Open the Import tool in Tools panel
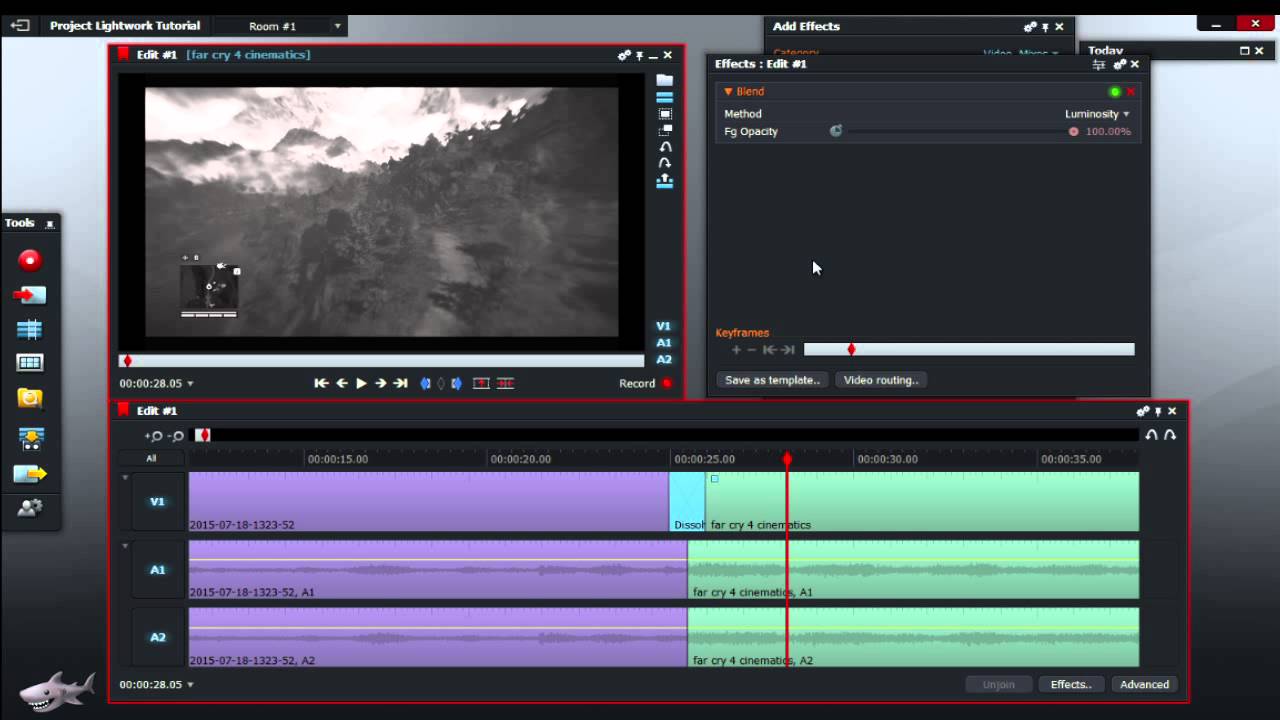The height and width of the screenshot is (720, 1280). [x=30, y=295]
